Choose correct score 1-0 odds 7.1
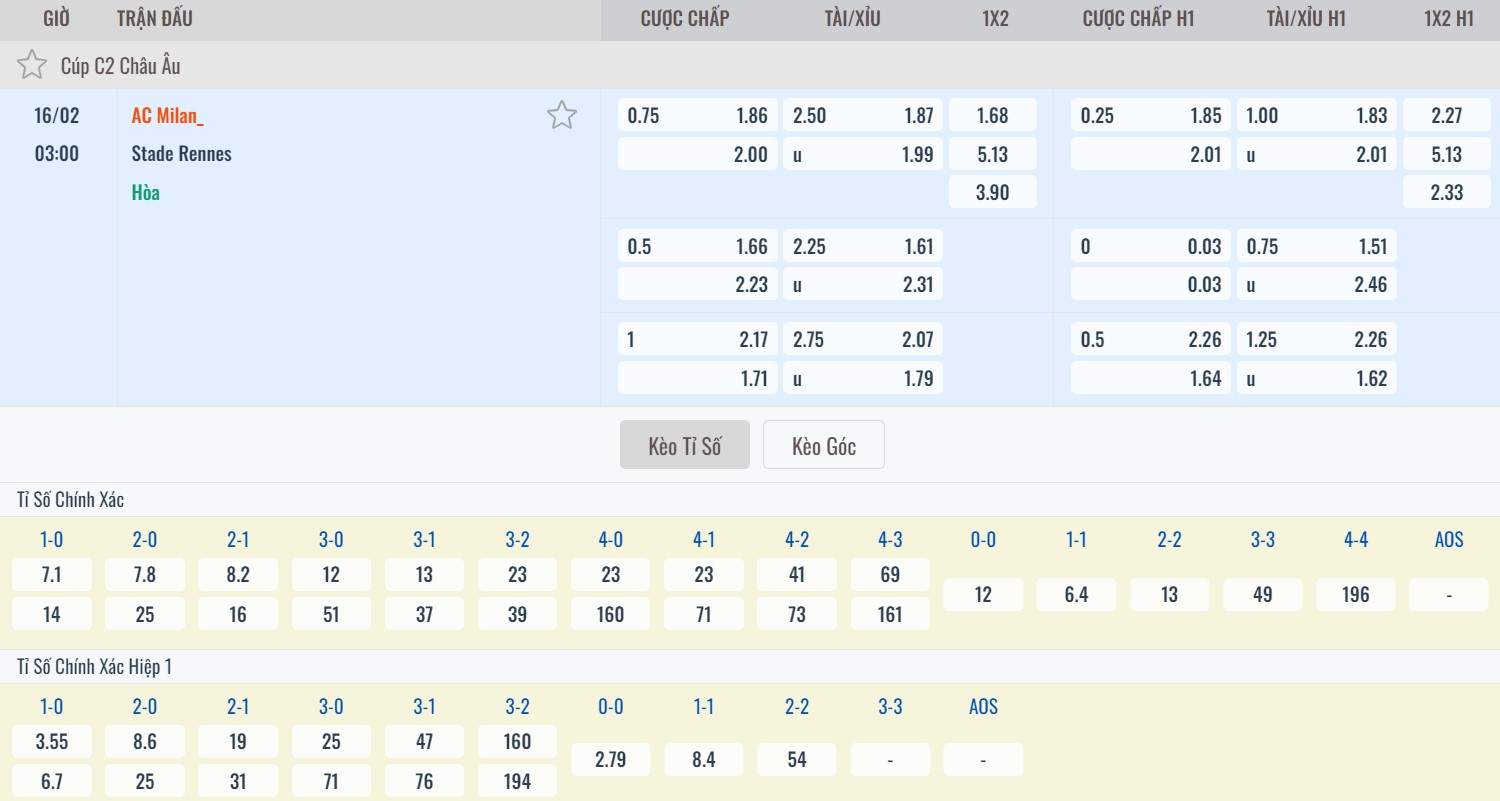 (x=51, y=575)
